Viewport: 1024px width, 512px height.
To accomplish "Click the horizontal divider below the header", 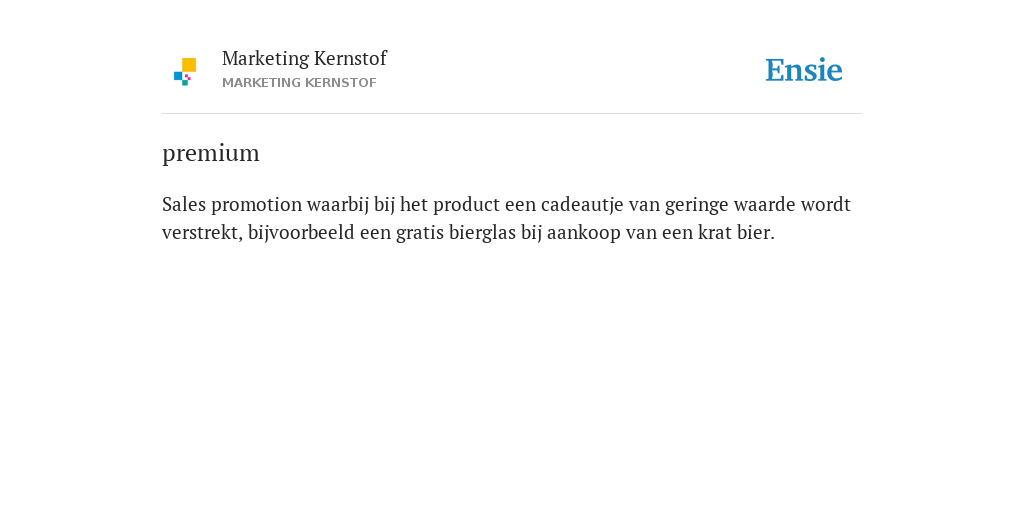I will [x=512, y=114].
